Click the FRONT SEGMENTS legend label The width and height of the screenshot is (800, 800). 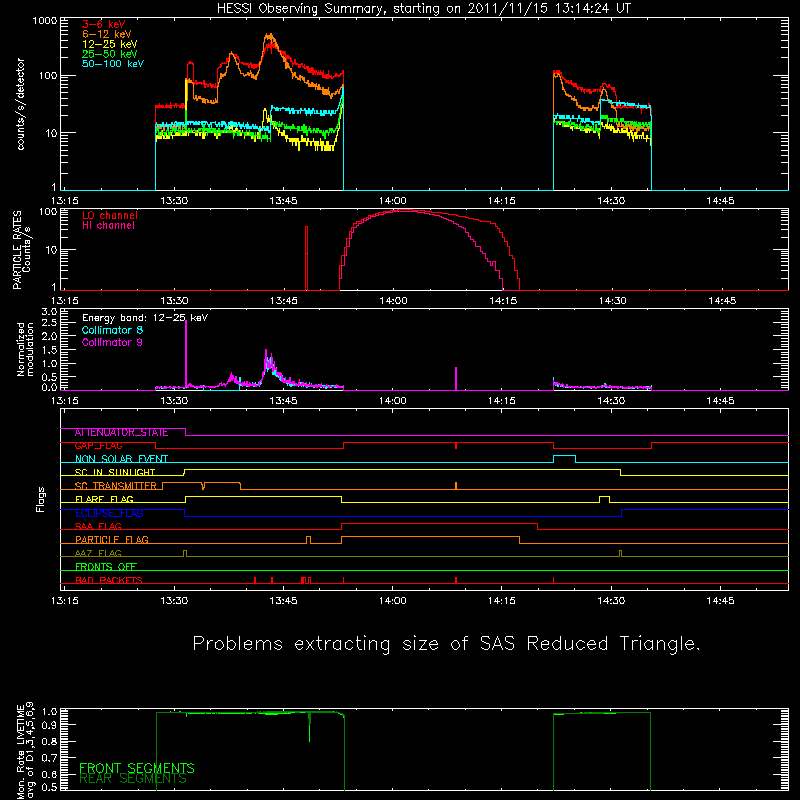point(137,768)
